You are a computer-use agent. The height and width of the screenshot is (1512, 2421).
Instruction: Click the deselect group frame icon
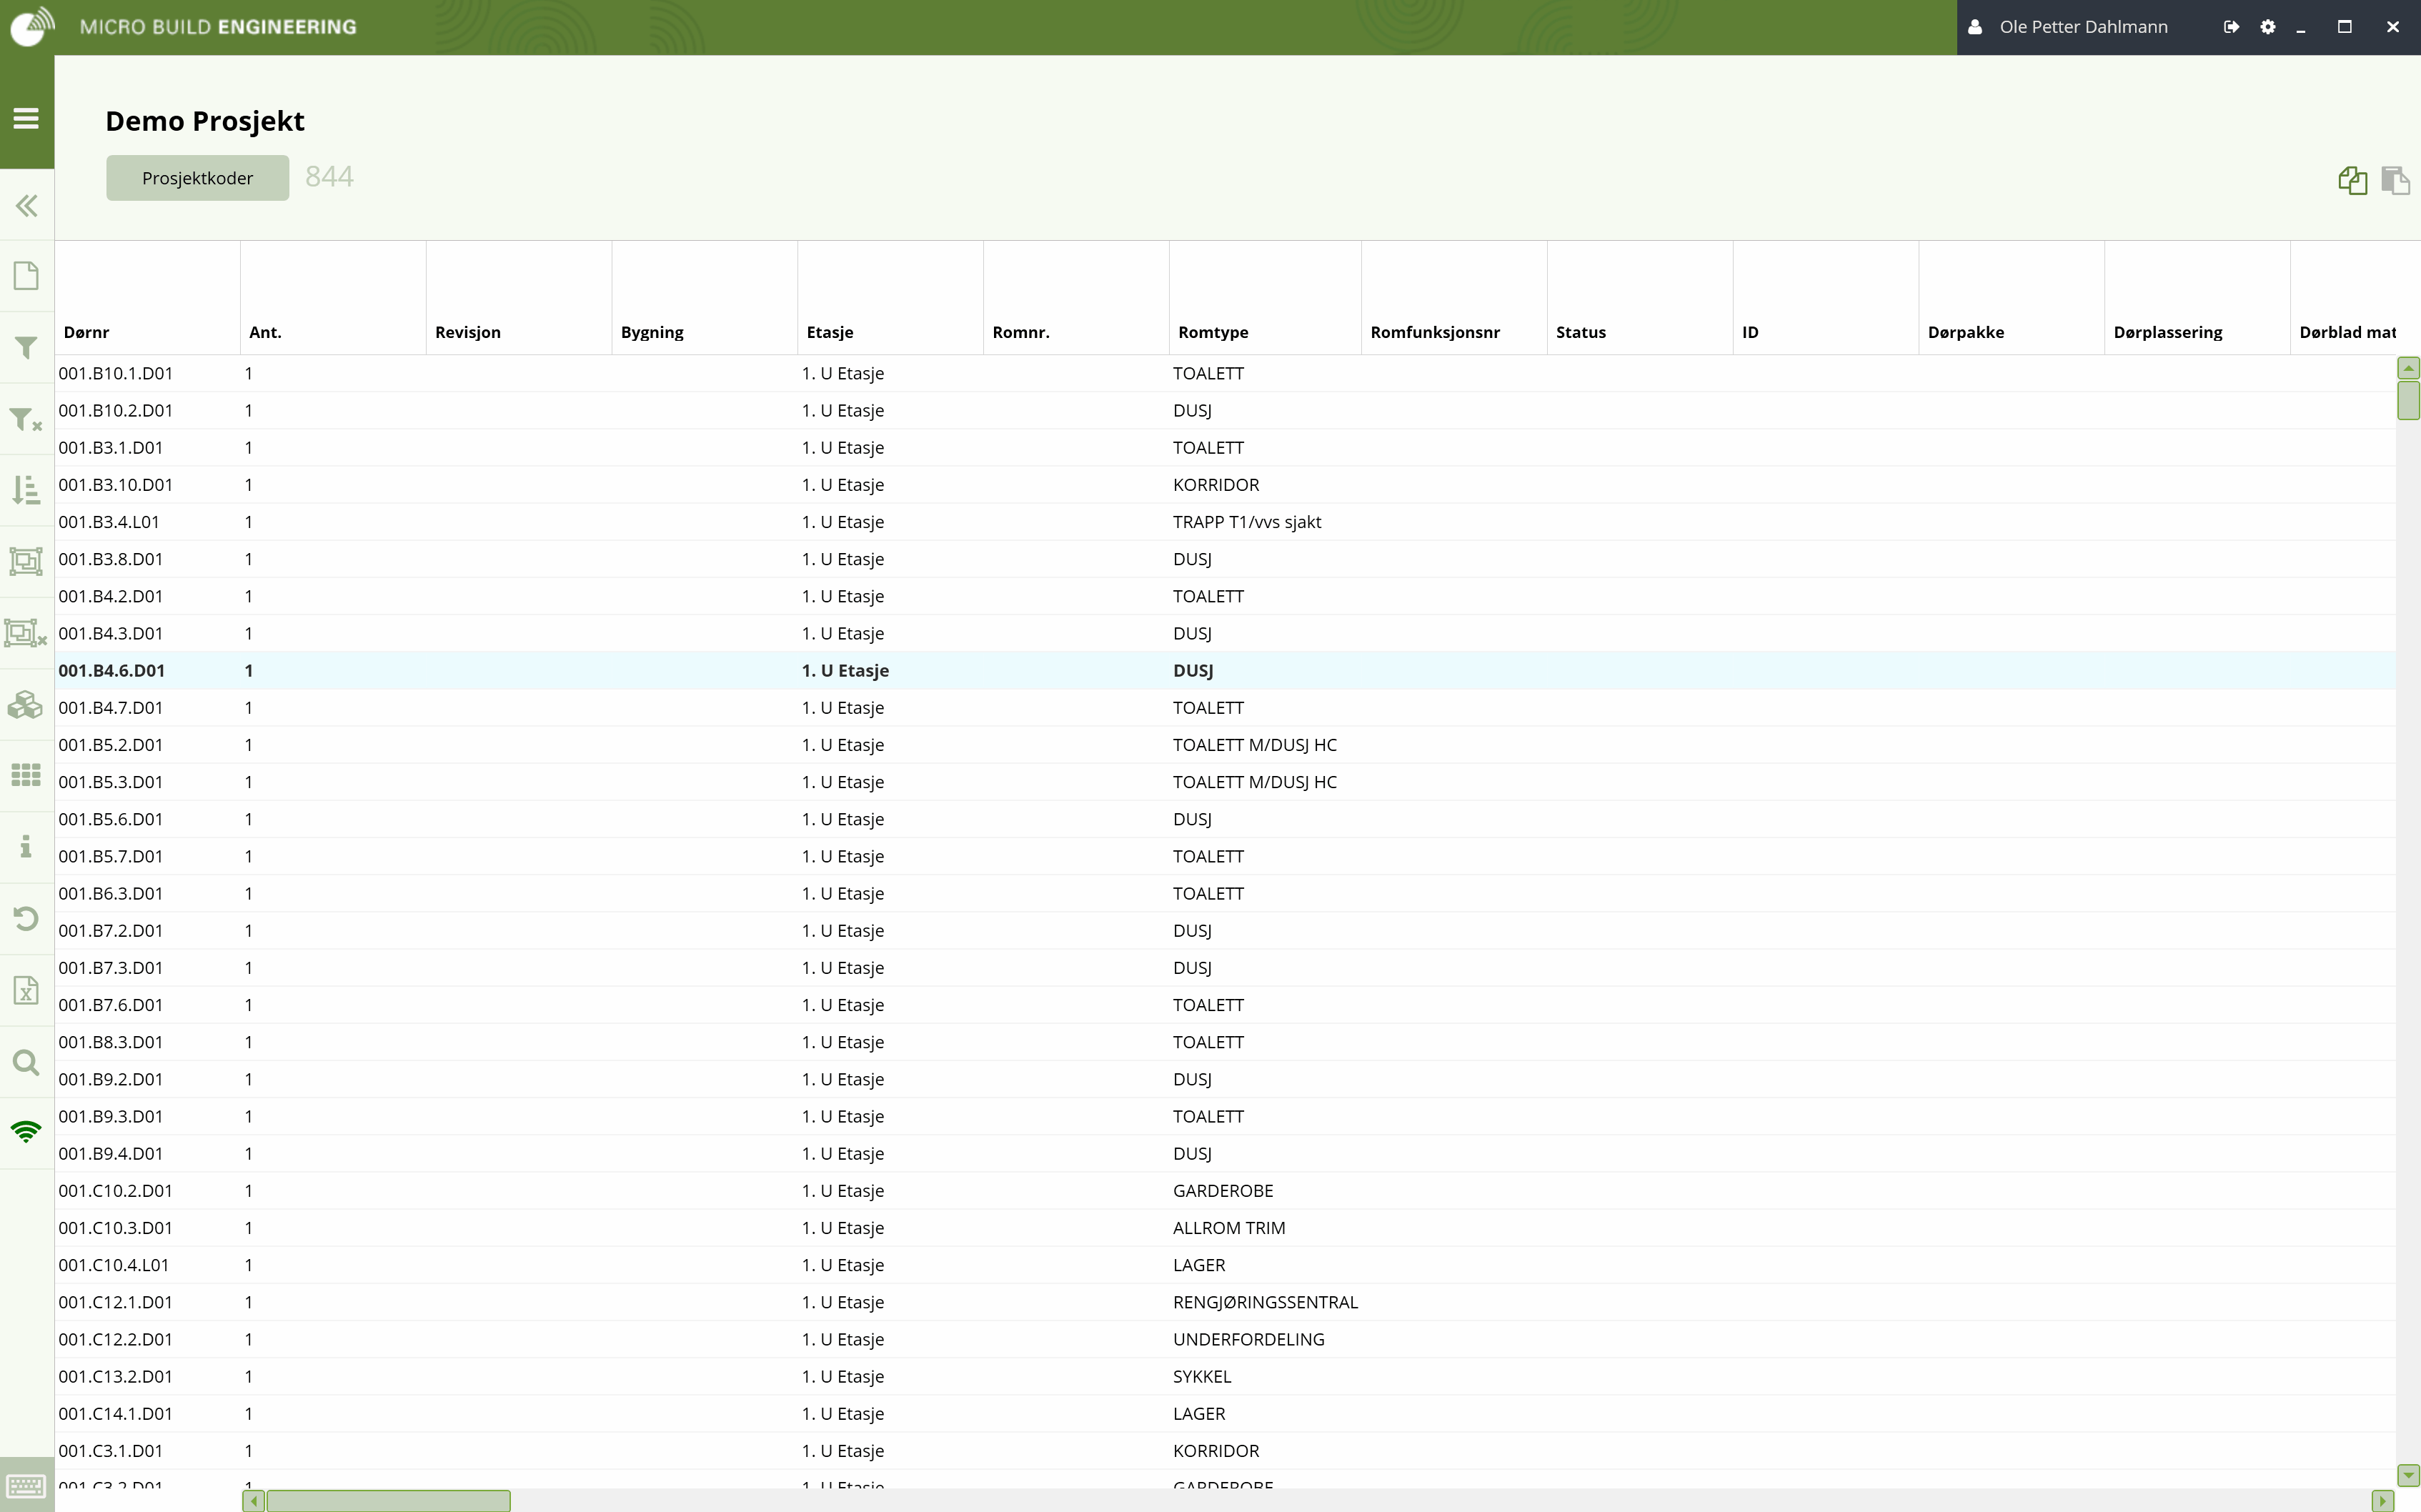26,633
